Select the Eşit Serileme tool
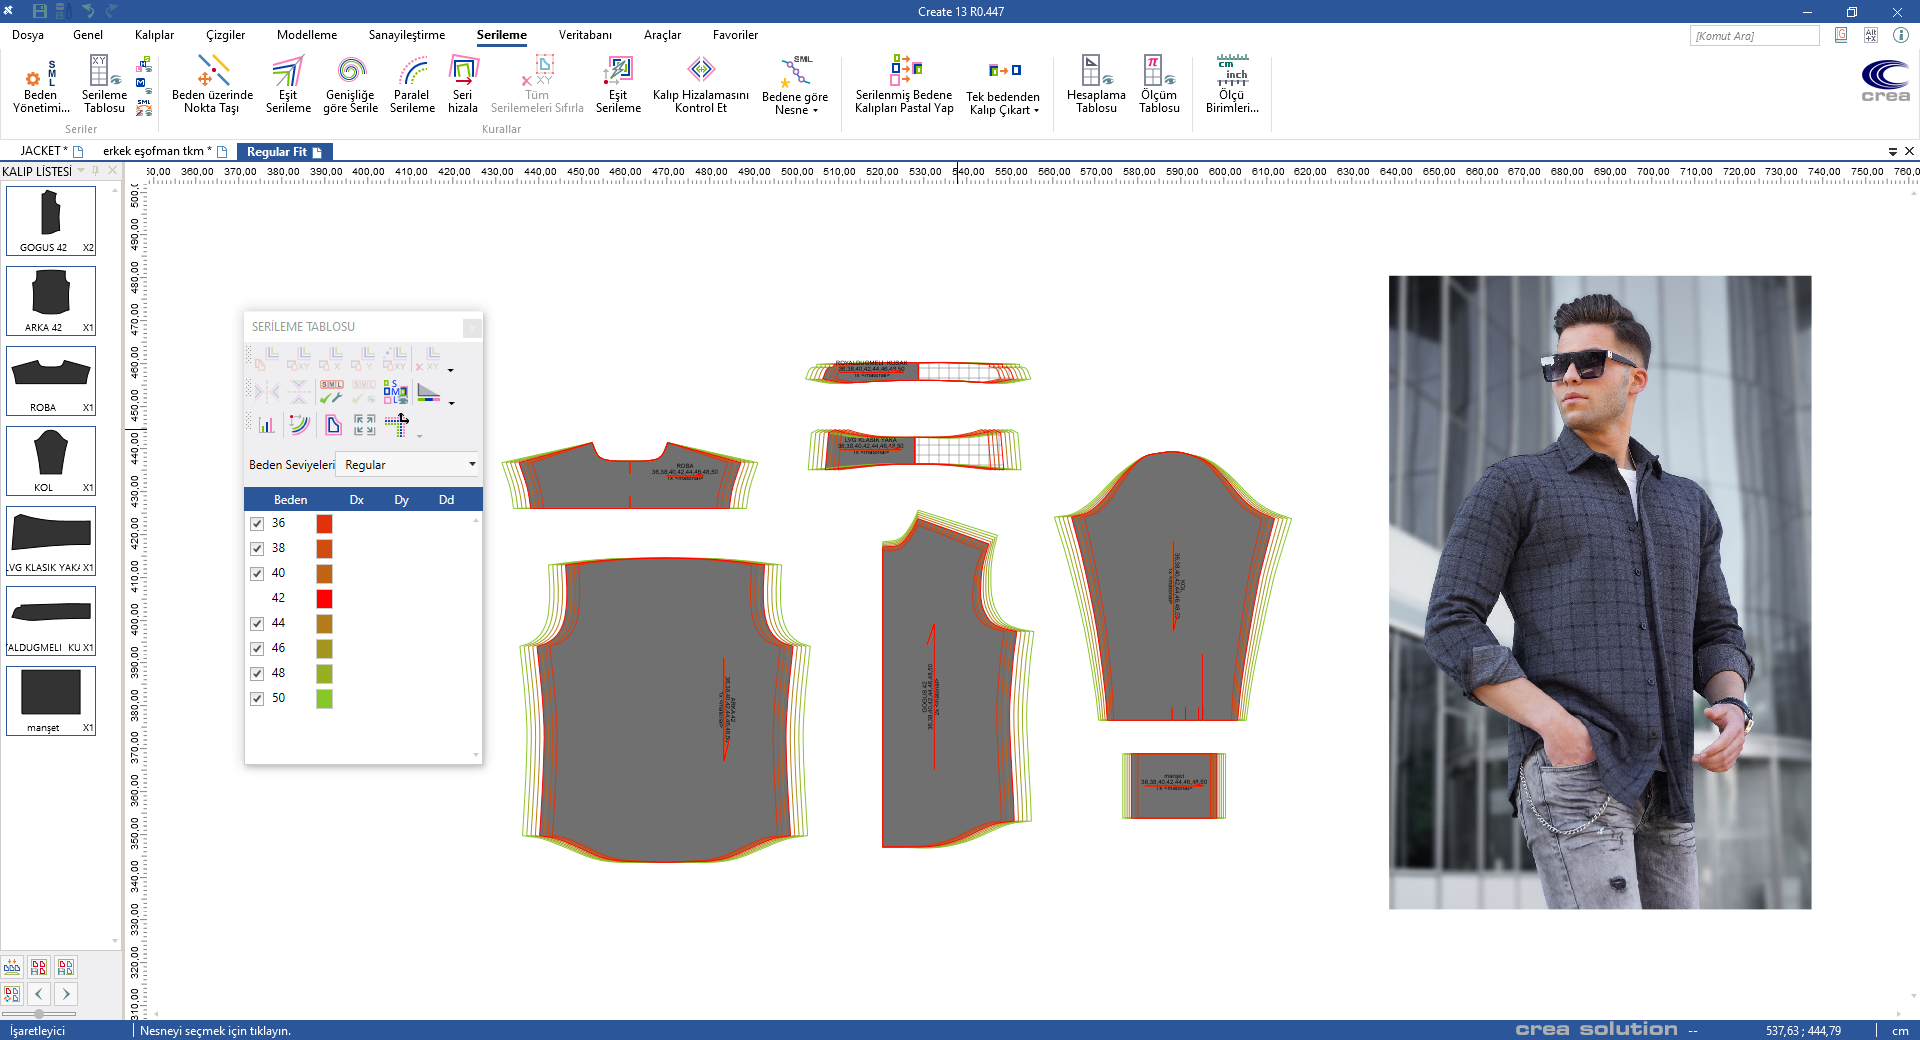This screenshot has width=1920, height=1040. point(288,85)
